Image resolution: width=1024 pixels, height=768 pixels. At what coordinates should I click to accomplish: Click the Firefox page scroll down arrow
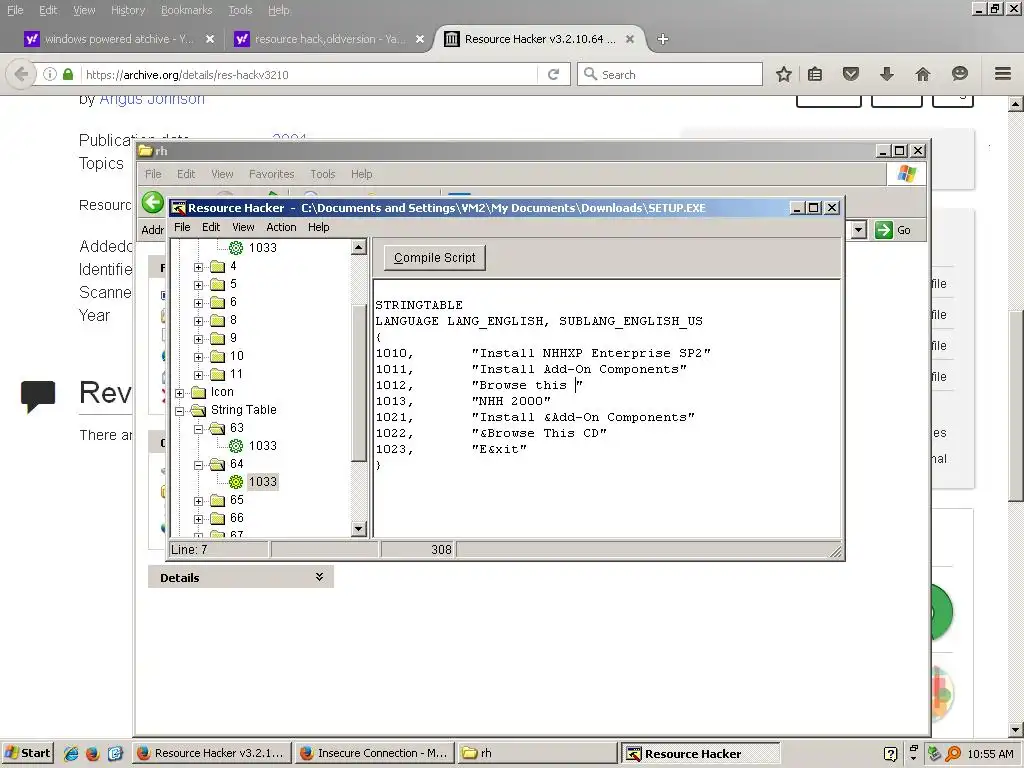(x=1016, y=729)
